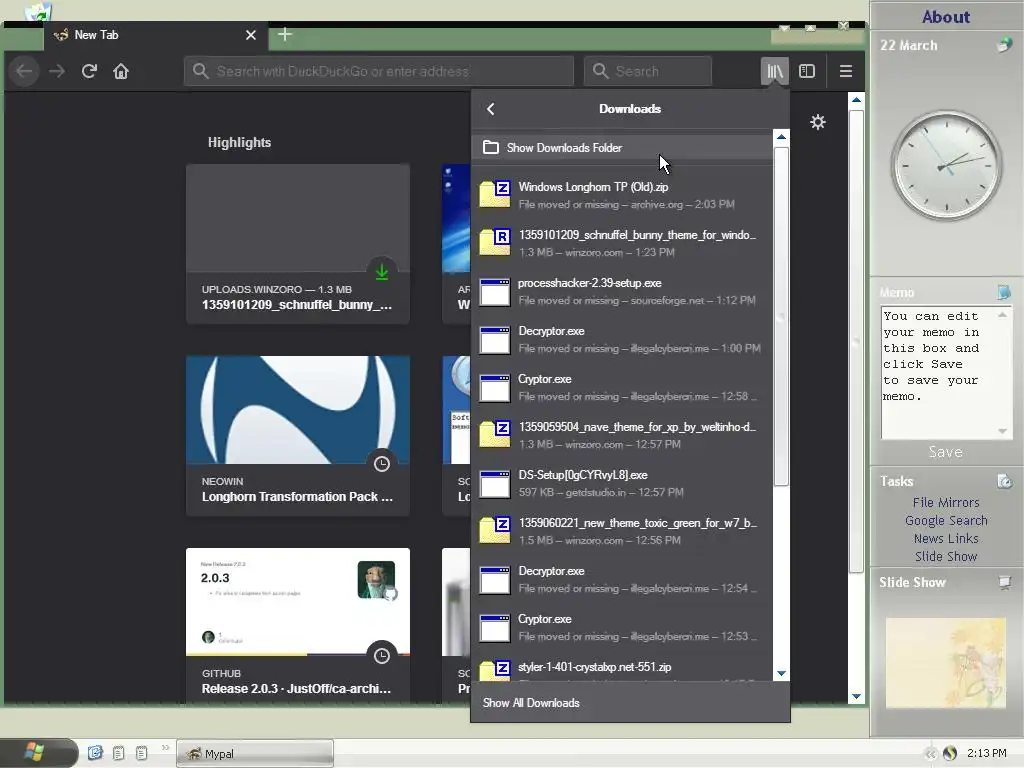This screenshot has height=768, width=1024.
Task: Open the Google Search task link
Action: pos(946,520)
